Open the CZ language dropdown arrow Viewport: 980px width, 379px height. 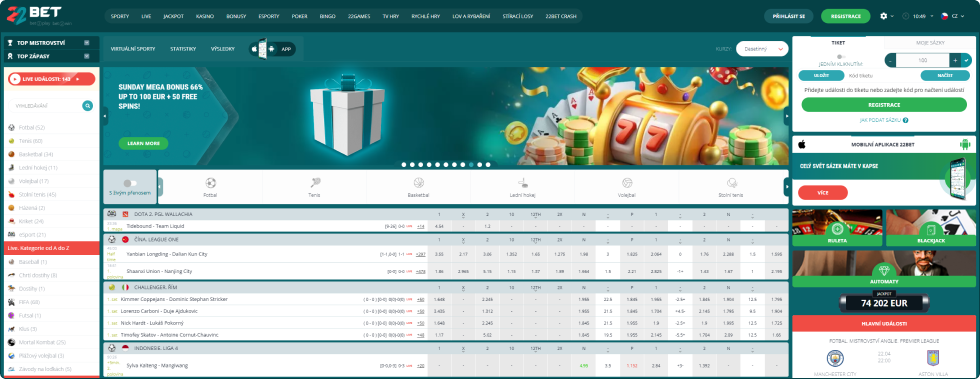(x=963, y=16)
